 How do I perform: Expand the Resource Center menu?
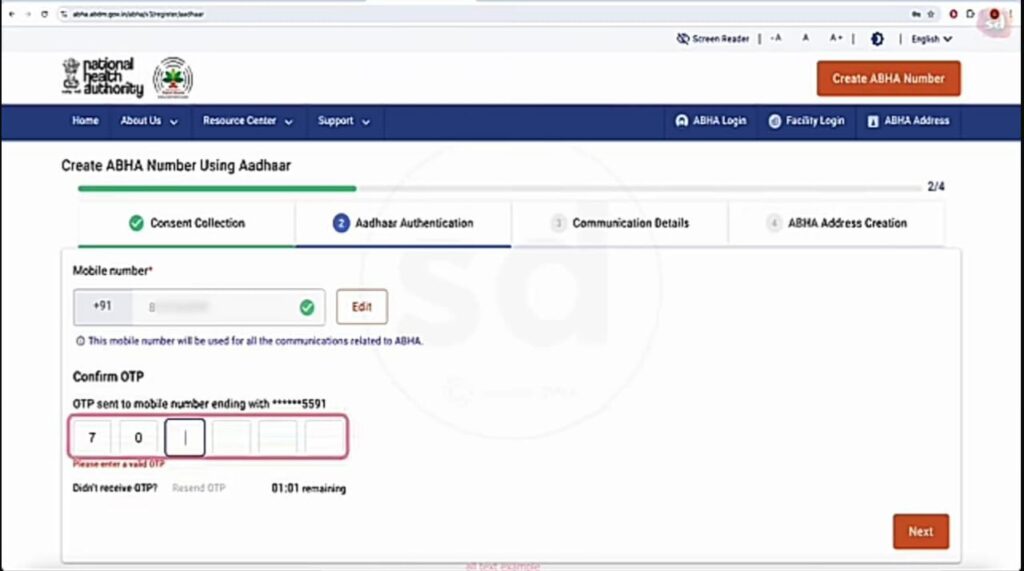tap(248, 121)
